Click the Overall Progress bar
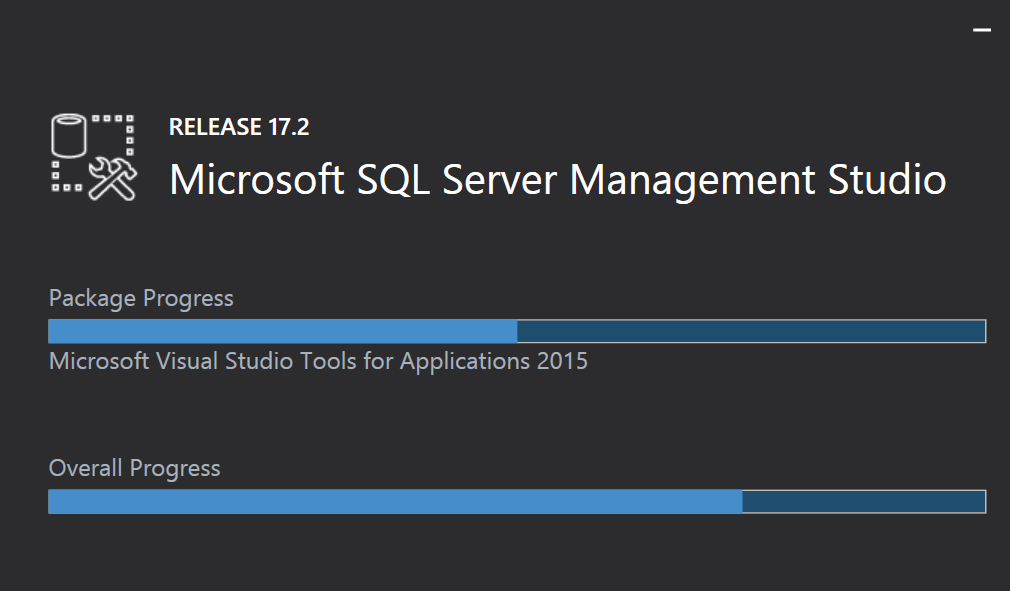The width and height of the screenshot is (1010, 591). (x=517, y=502)
